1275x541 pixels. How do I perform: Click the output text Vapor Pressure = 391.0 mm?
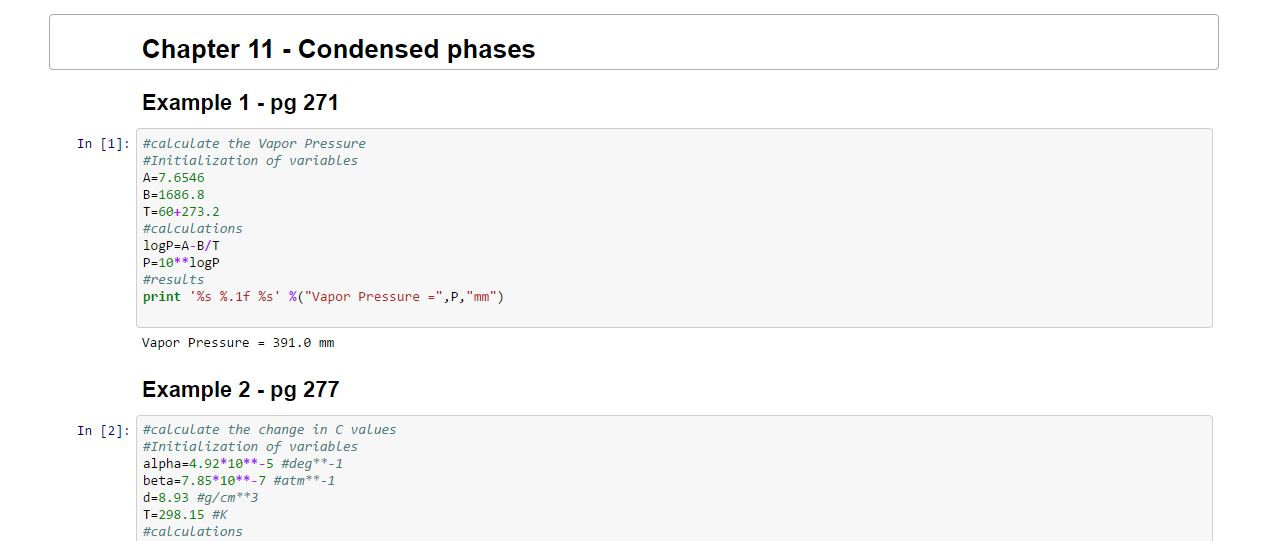coord(238,342)
